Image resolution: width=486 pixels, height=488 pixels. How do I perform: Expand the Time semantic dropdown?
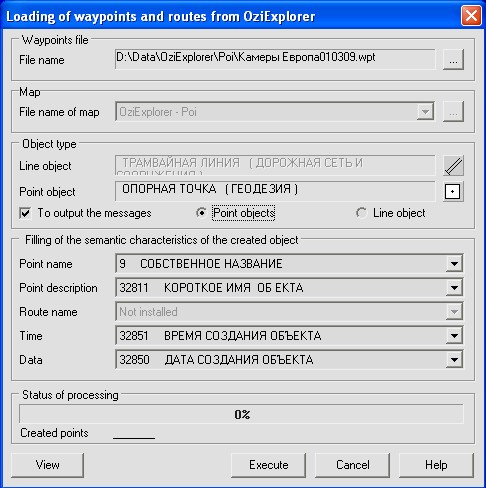point(454,336)
